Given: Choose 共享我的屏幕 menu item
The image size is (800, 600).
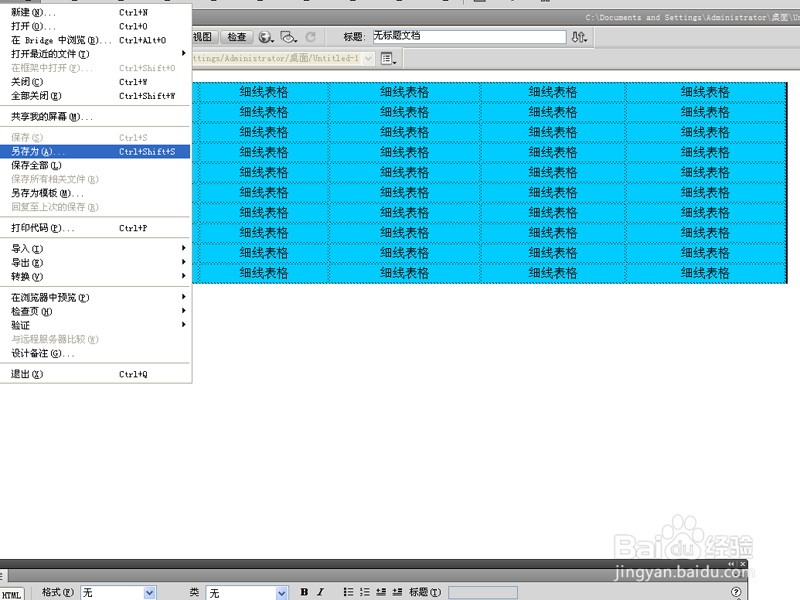Looking at the screenshot, I should (95, 117).
